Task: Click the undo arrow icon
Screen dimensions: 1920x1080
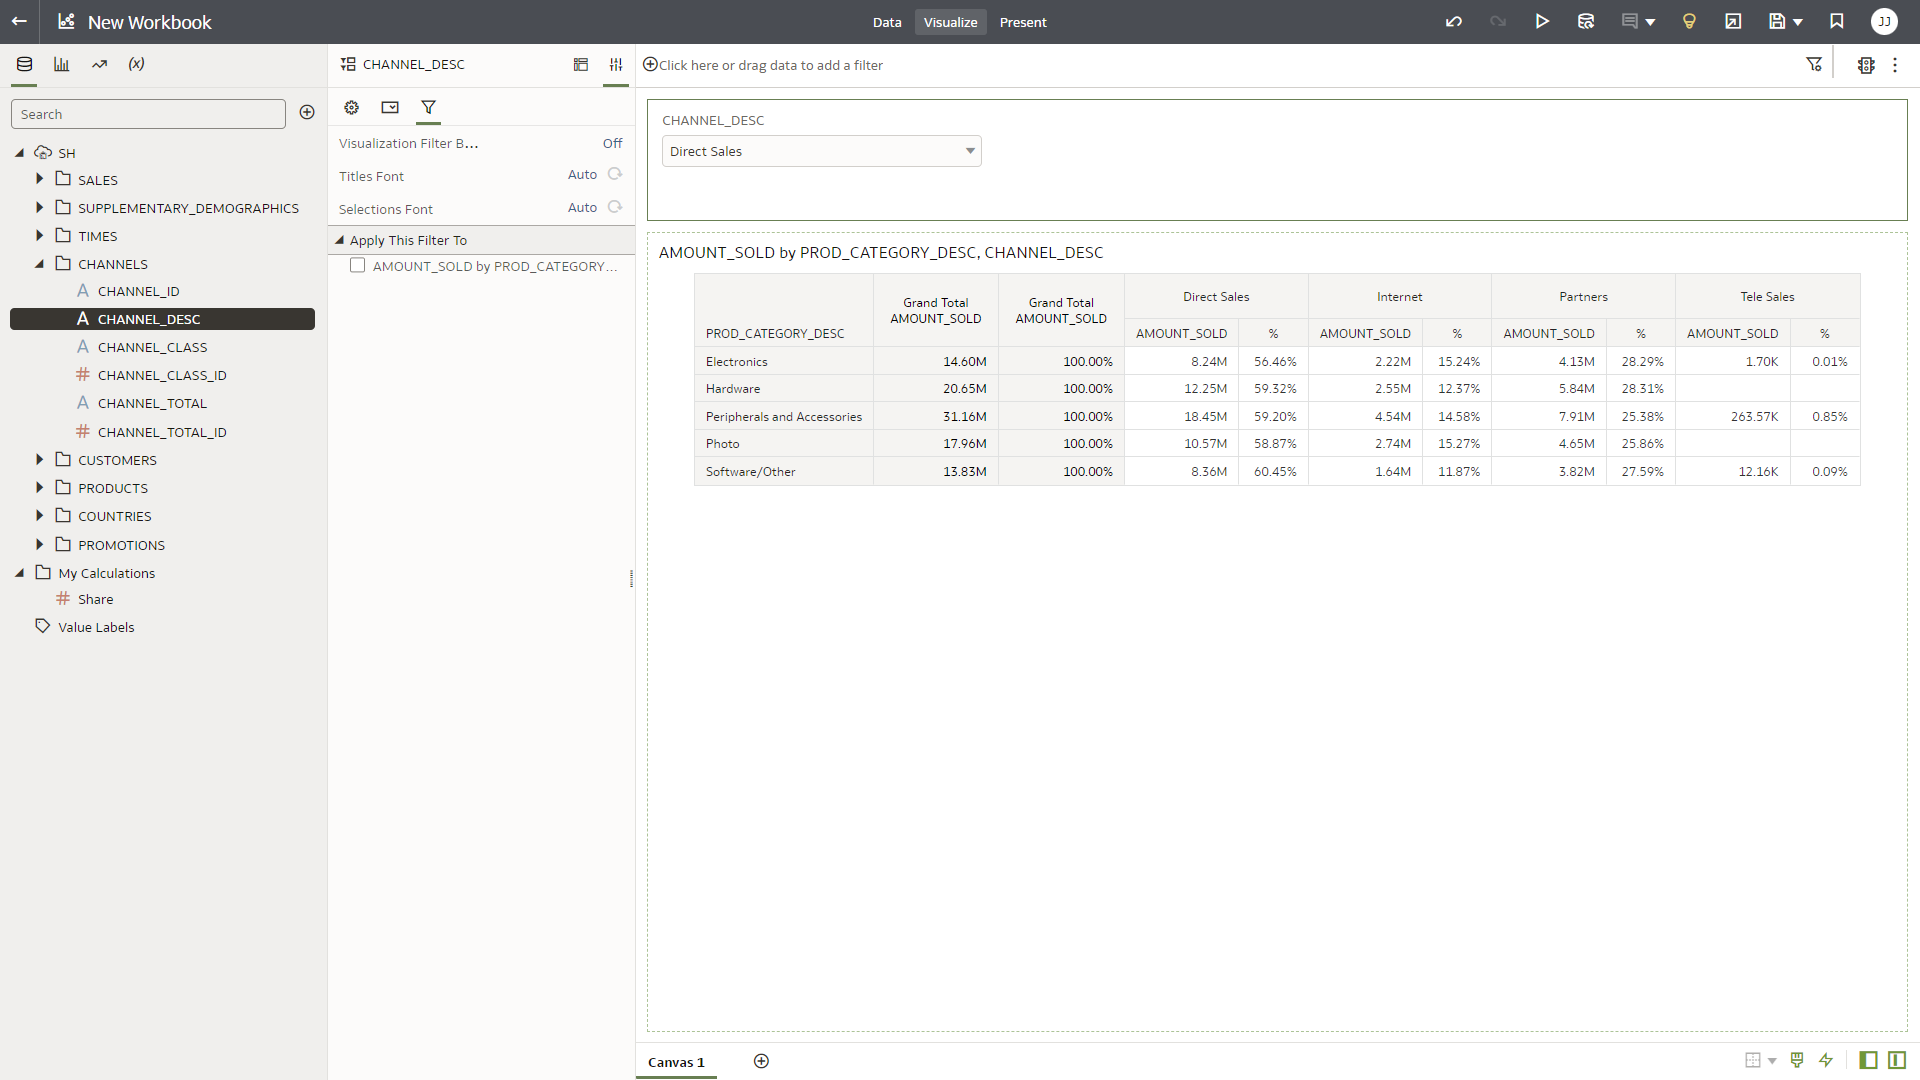Action: click(x=1454, y=22)
